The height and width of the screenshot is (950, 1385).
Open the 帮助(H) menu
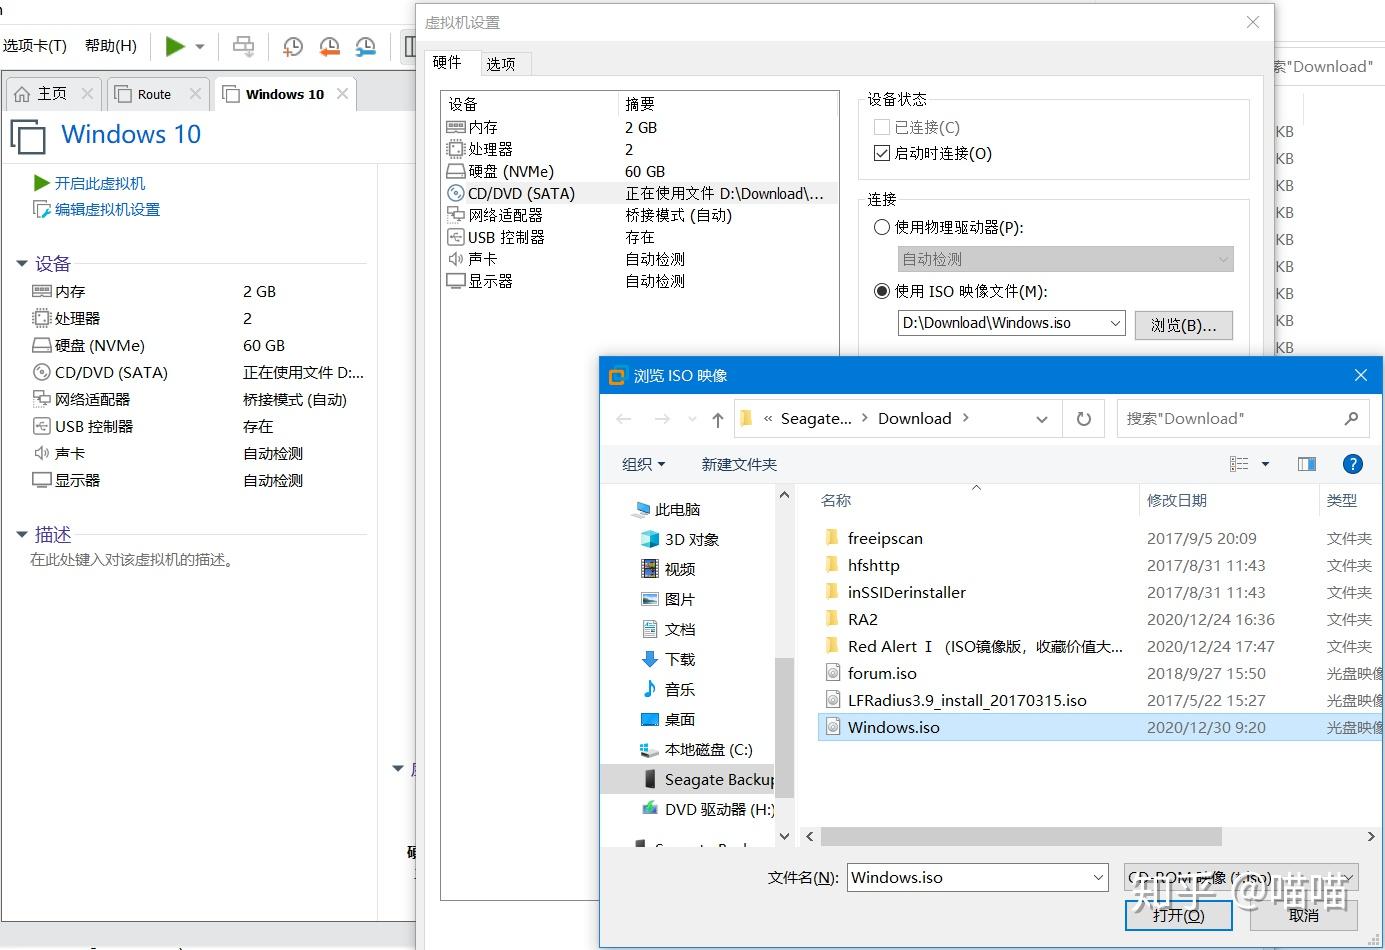[111, 46]
